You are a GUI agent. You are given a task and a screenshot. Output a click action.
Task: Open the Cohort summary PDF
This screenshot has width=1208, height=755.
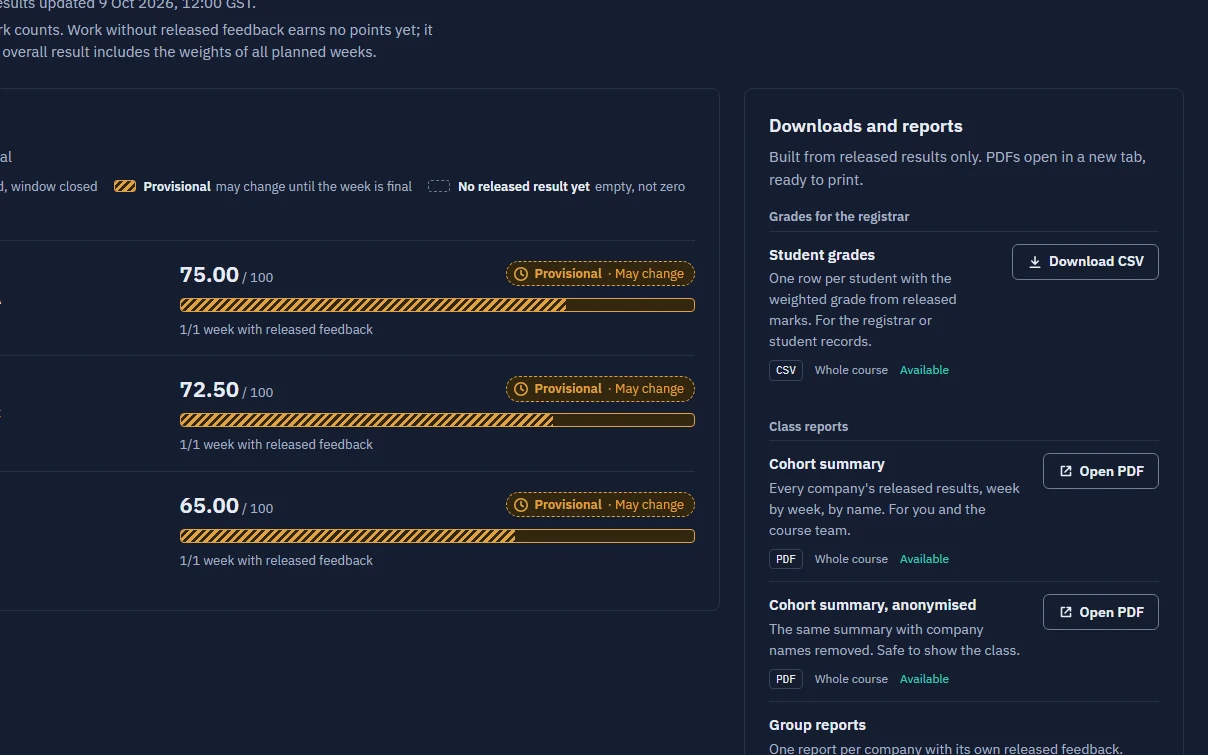click(x=1100, y=471)
